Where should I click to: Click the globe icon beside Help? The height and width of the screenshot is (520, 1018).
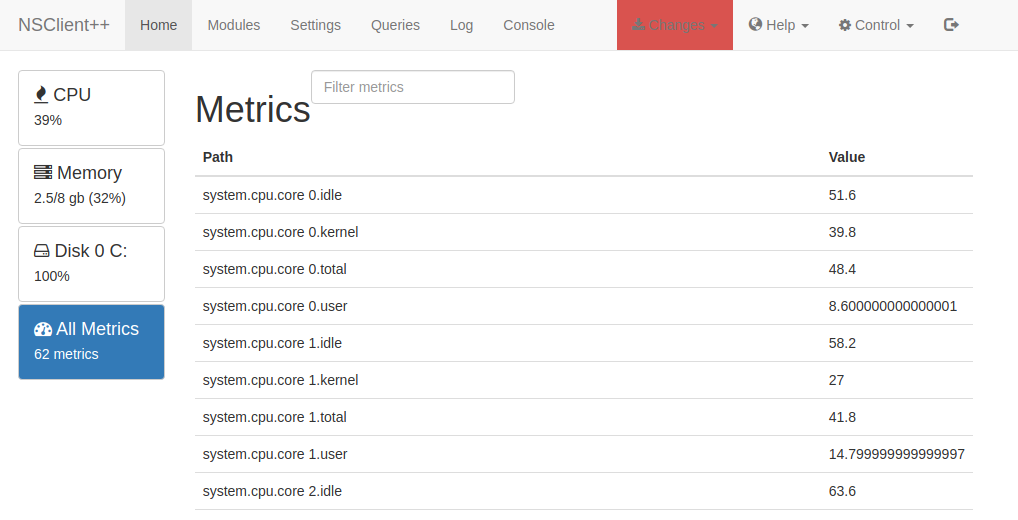755,25
